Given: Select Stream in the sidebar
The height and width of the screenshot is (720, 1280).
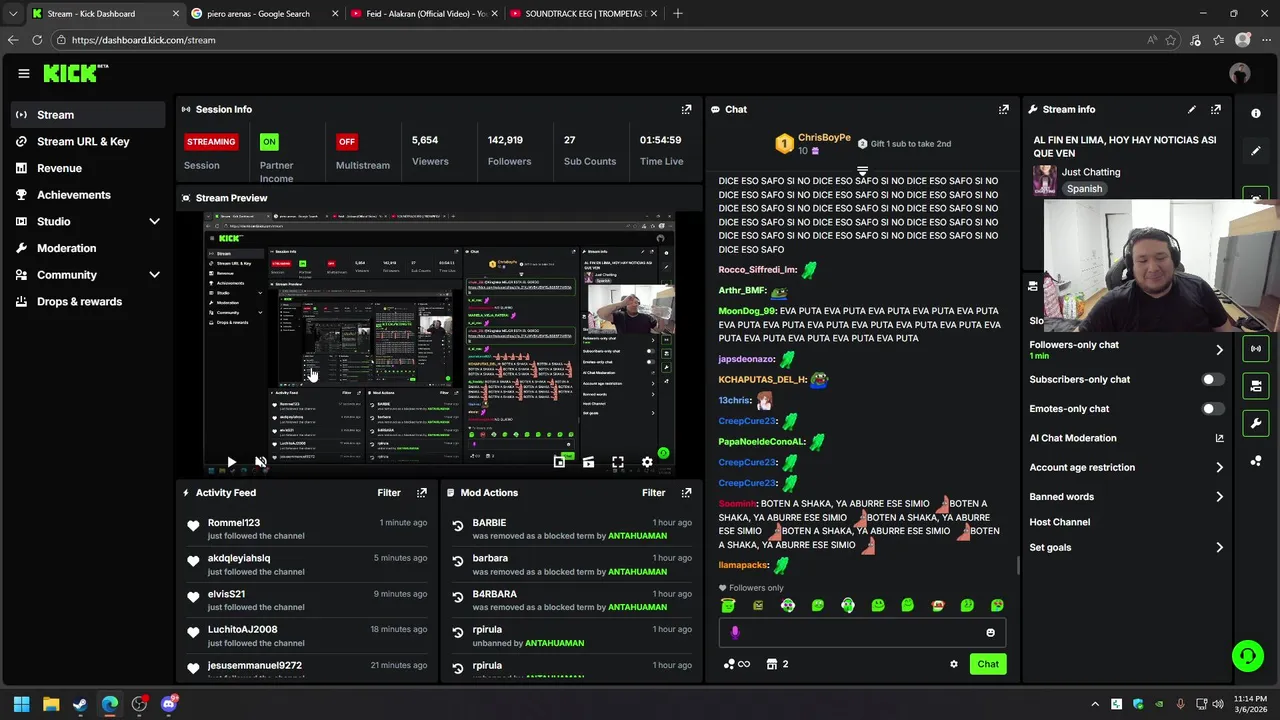Looking at the screenshot, I should tap(88, 115).
